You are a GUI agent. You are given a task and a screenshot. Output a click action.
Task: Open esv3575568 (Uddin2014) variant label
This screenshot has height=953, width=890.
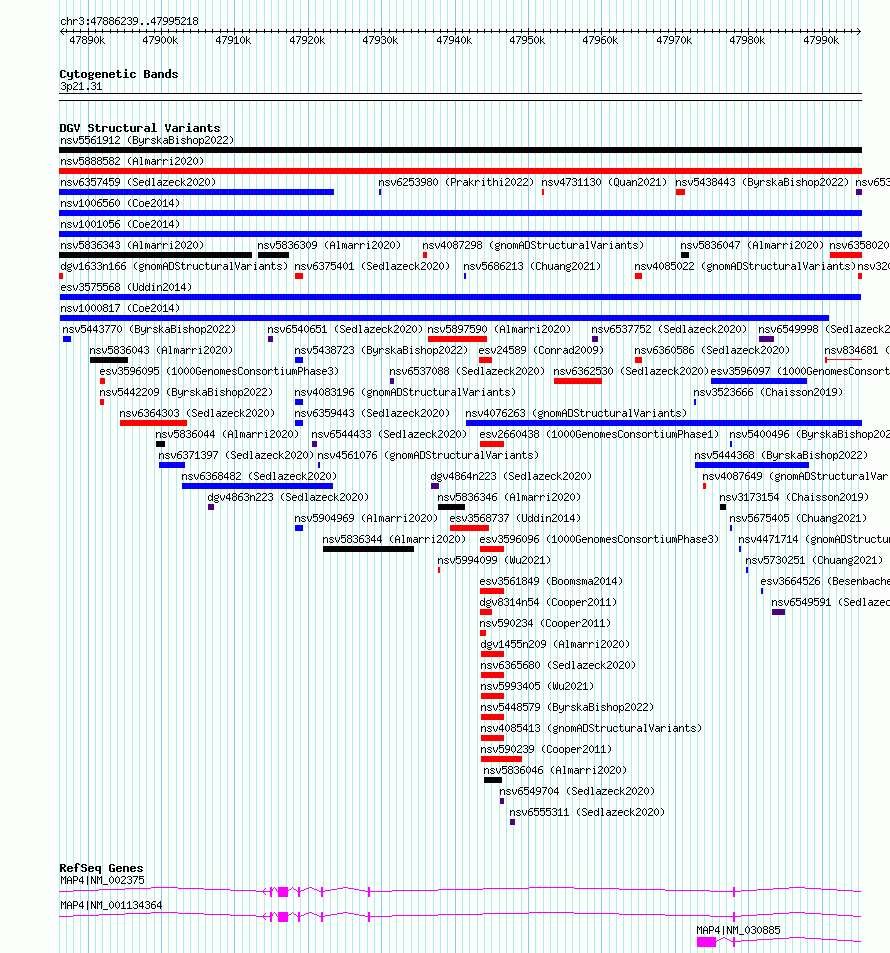tap(126, 287)
